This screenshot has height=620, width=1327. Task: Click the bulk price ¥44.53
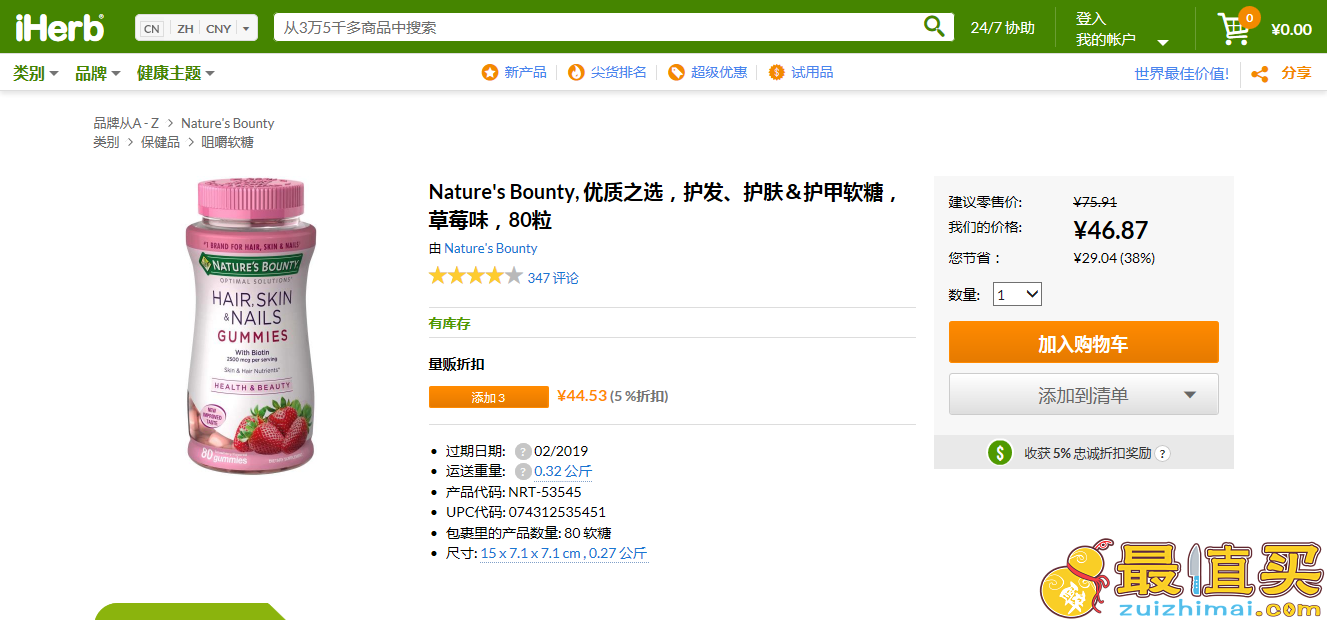click(x=582, y=395)
